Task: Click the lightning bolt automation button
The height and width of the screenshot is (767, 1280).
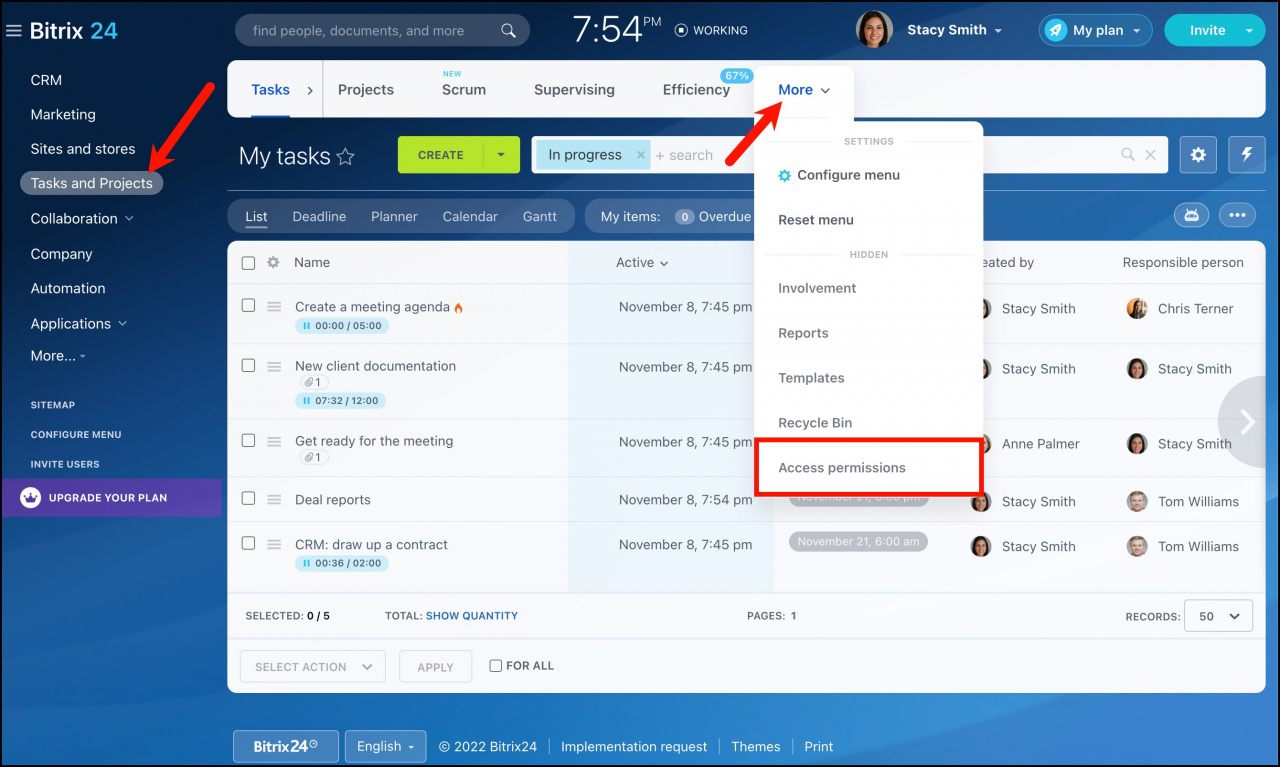Action: click(x=1247, y=155)
